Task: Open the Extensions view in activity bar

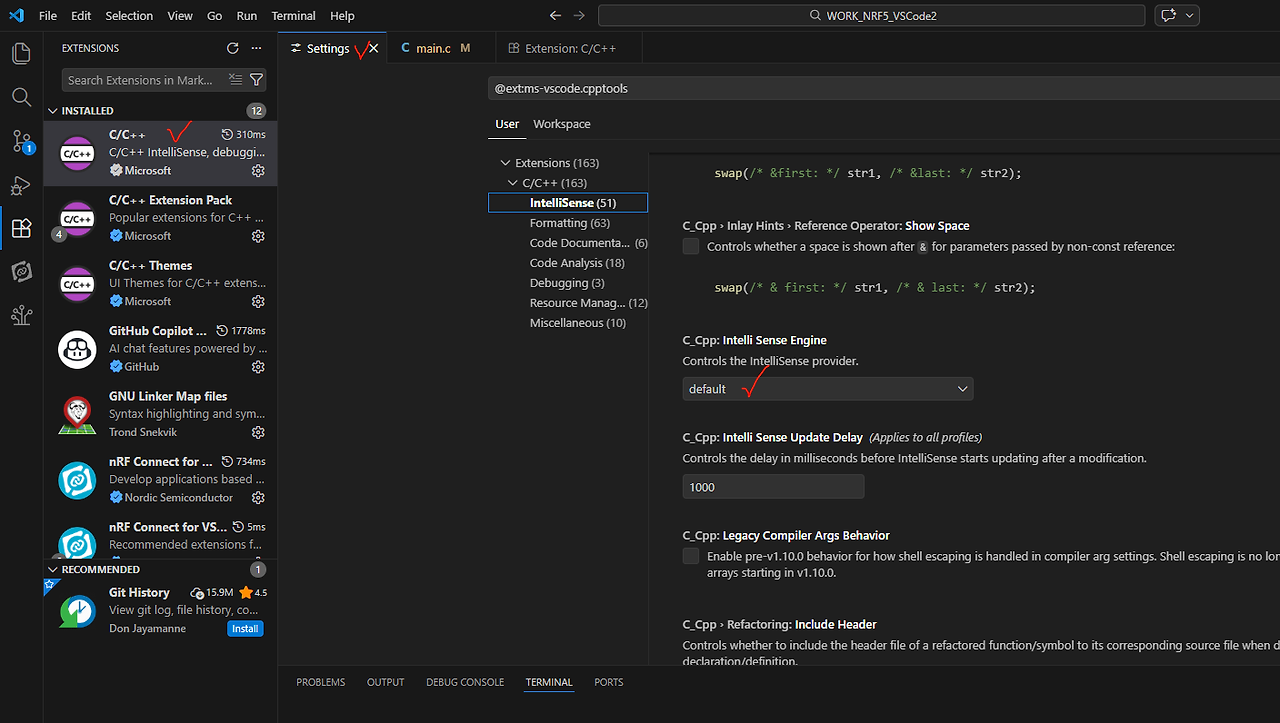Action: coord(21,228)
